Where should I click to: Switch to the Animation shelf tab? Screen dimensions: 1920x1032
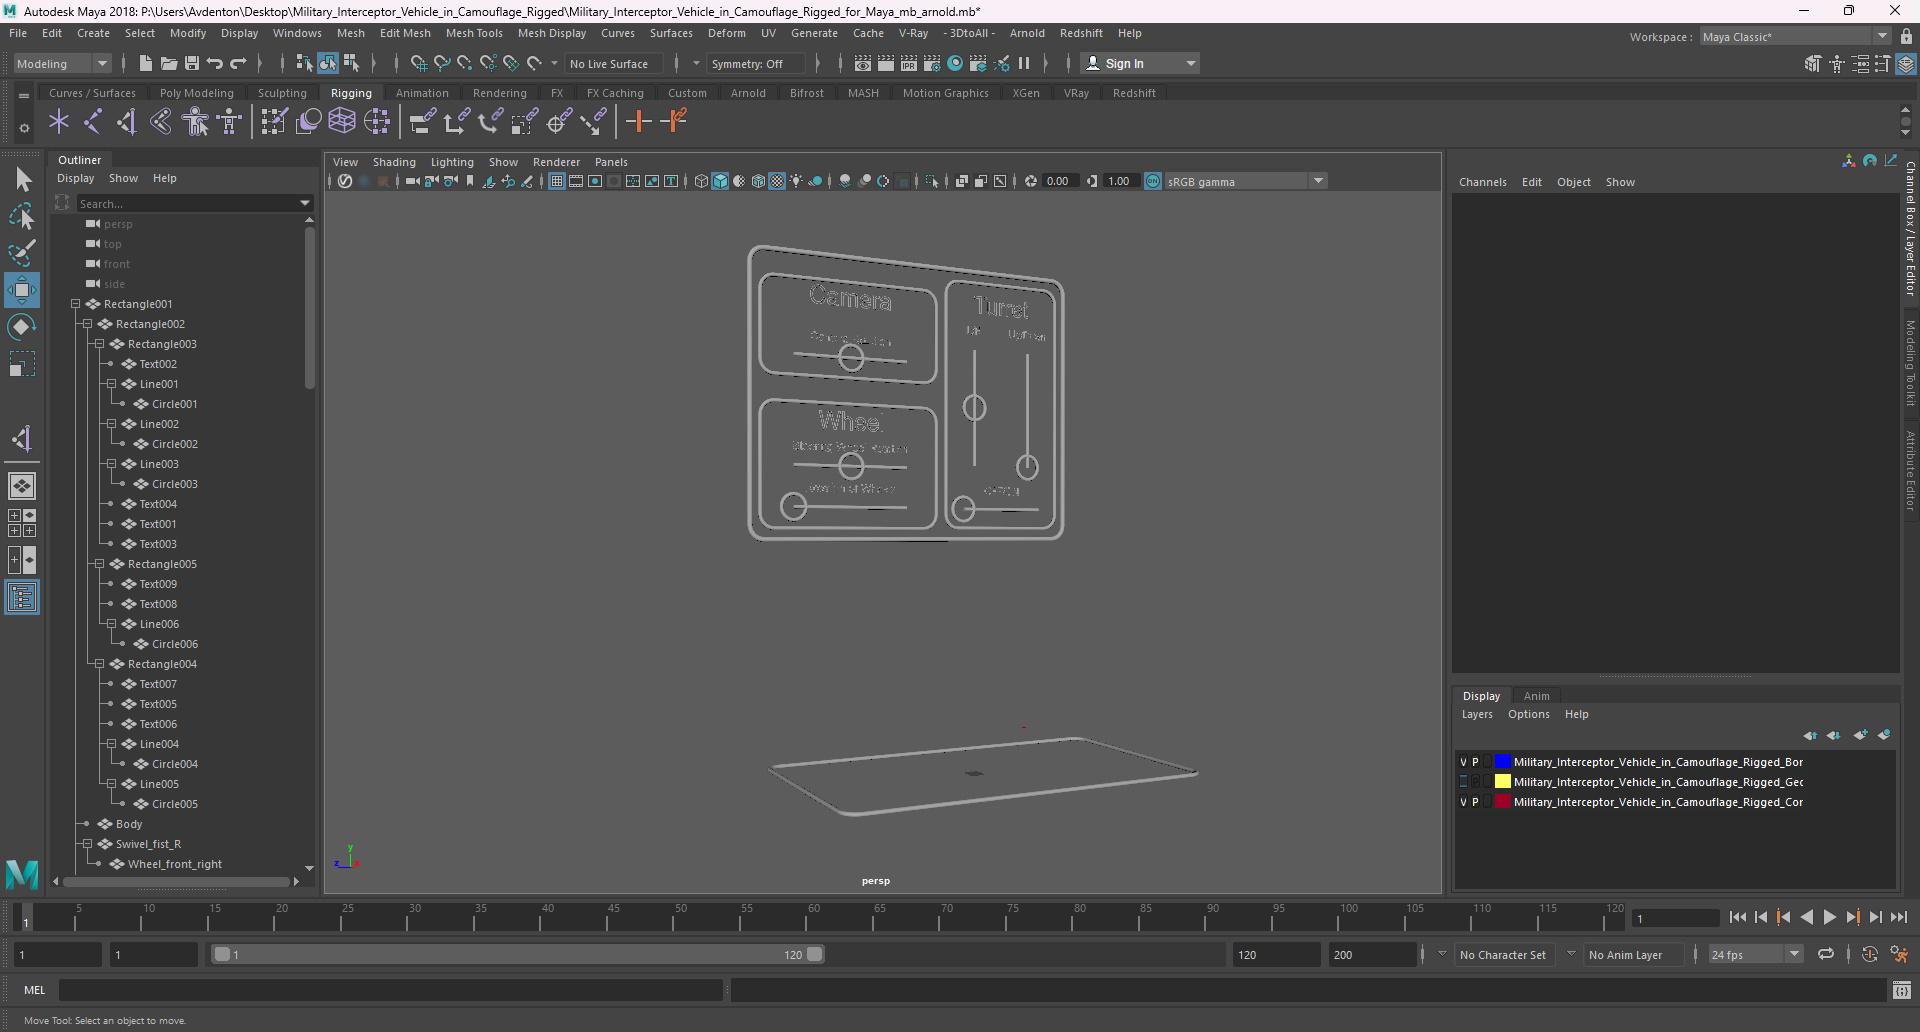(x=422, y=93)
